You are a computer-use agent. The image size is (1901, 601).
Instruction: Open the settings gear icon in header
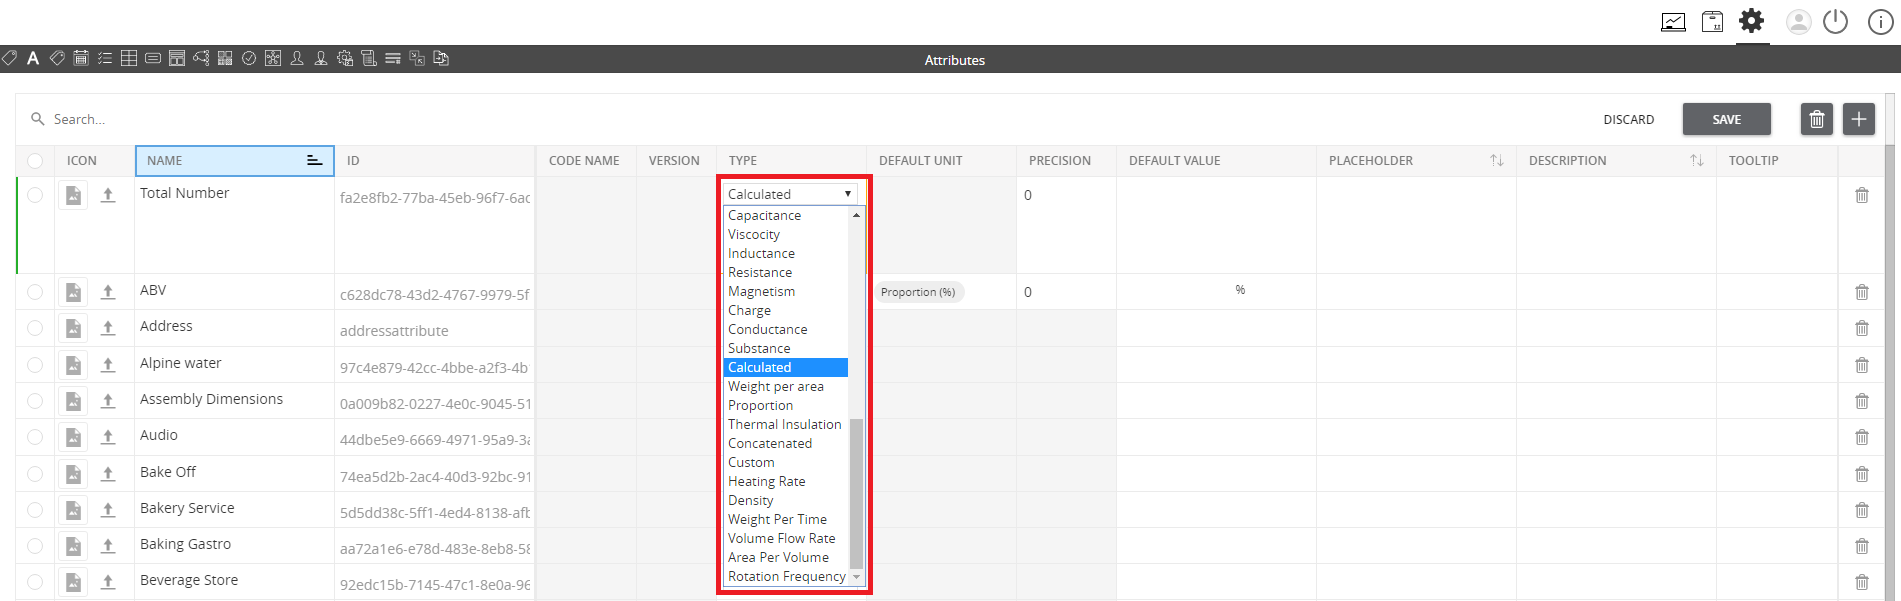coord(1752,20)
